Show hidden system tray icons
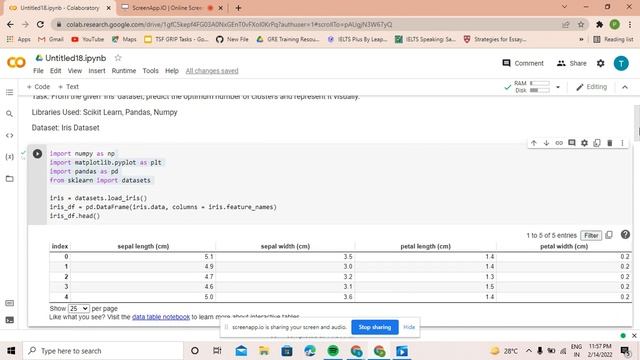Screen dimensions: 640x360 528,351
